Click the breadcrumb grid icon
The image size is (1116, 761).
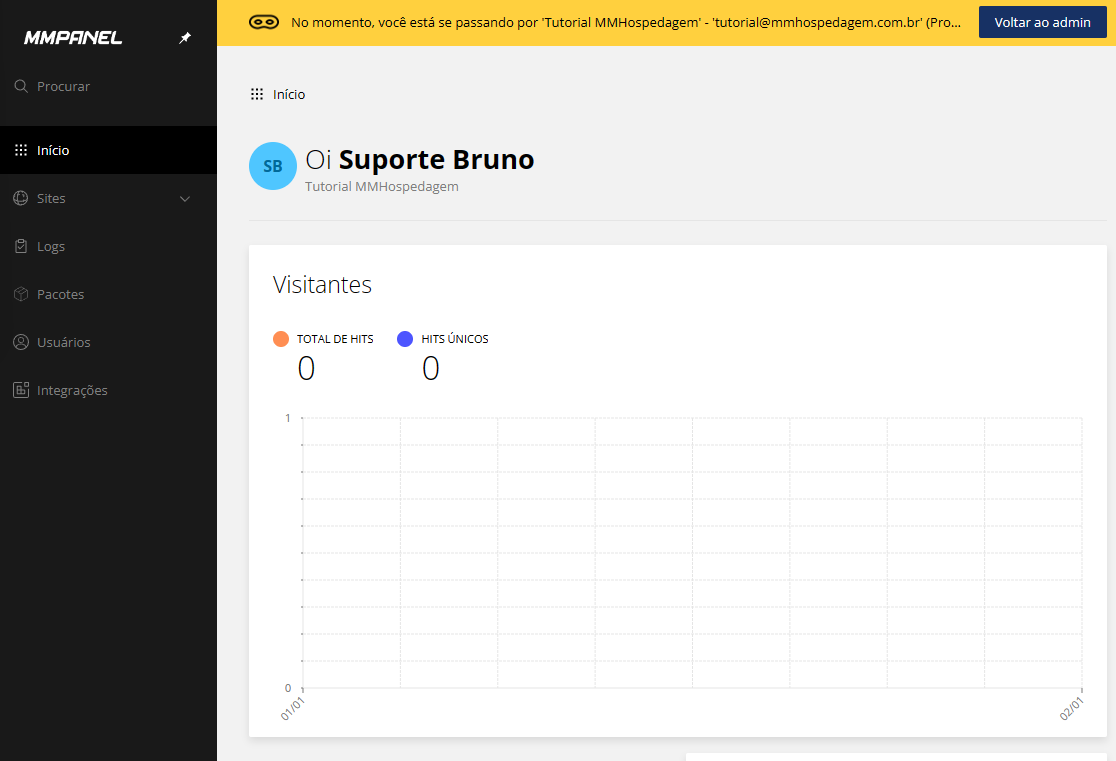coord(257,95)
